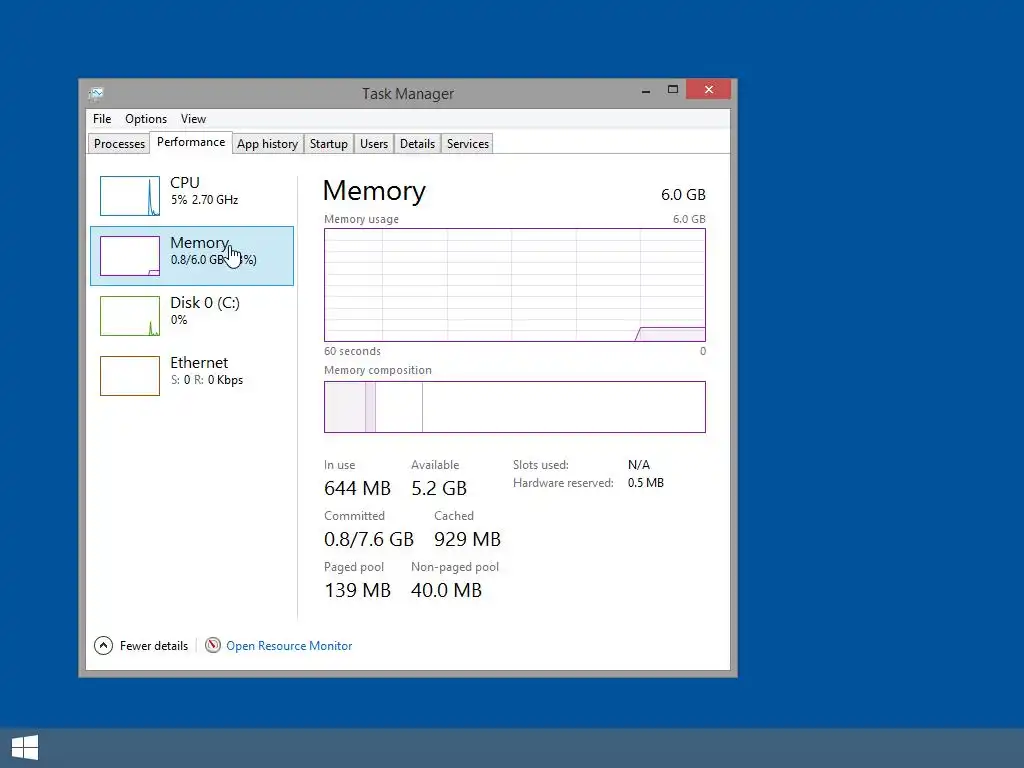
Task: Switch to the App history tab
Action: pyautogui.click(x=267, y=144)
